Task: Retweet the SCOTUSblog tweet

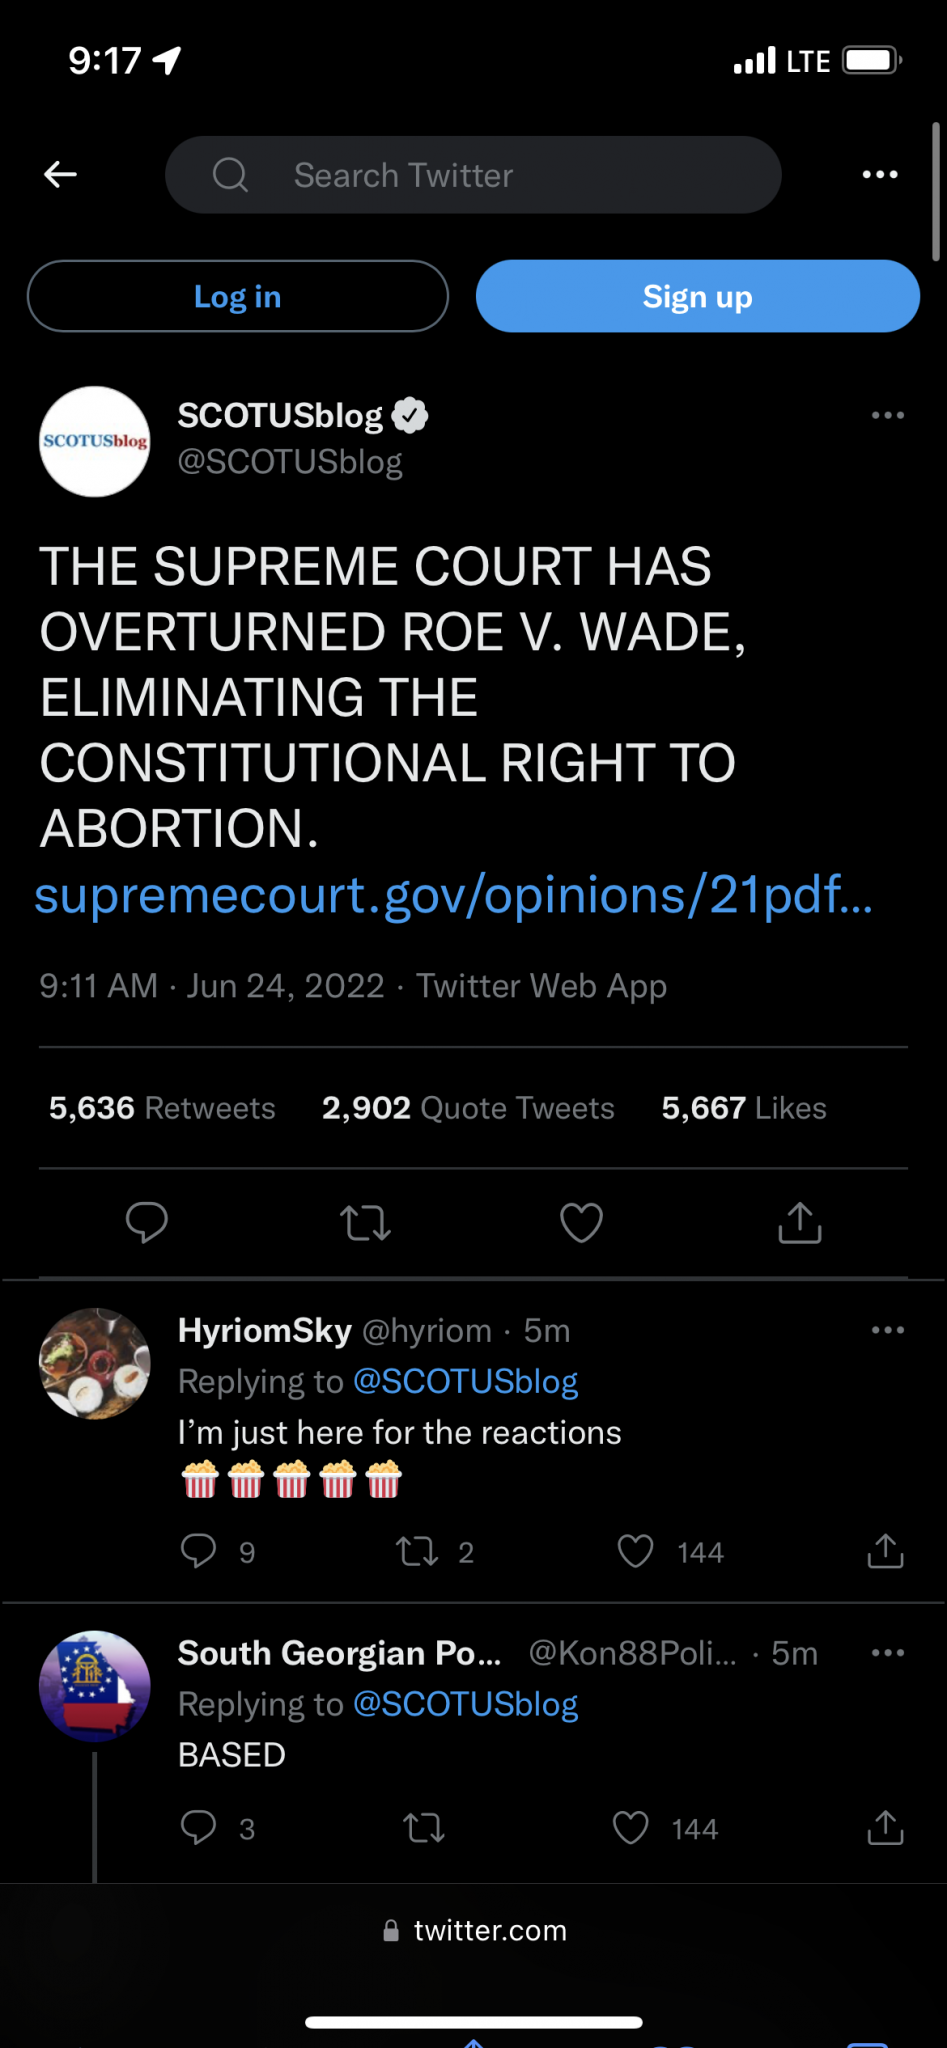Action: 365,1222
